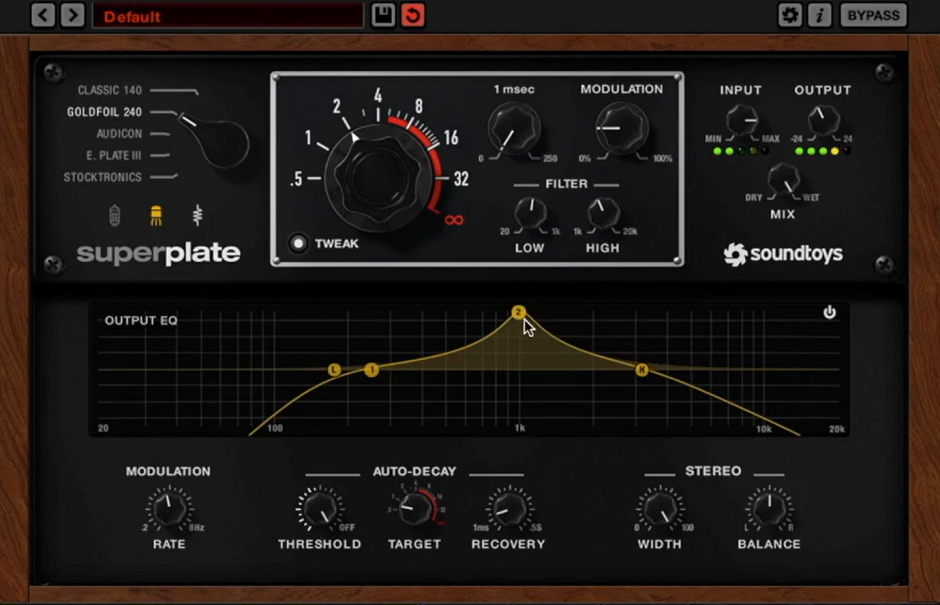The height and width of the screenshot is (605, 940).
Task: Toggle the TWEAK panel button
Action: point(298,243)
